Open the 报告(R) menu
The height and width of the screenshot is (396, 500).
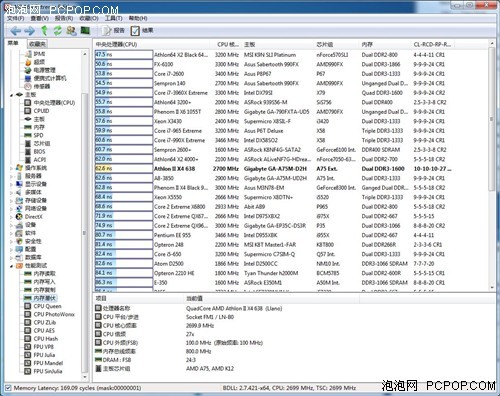[64, 18]
